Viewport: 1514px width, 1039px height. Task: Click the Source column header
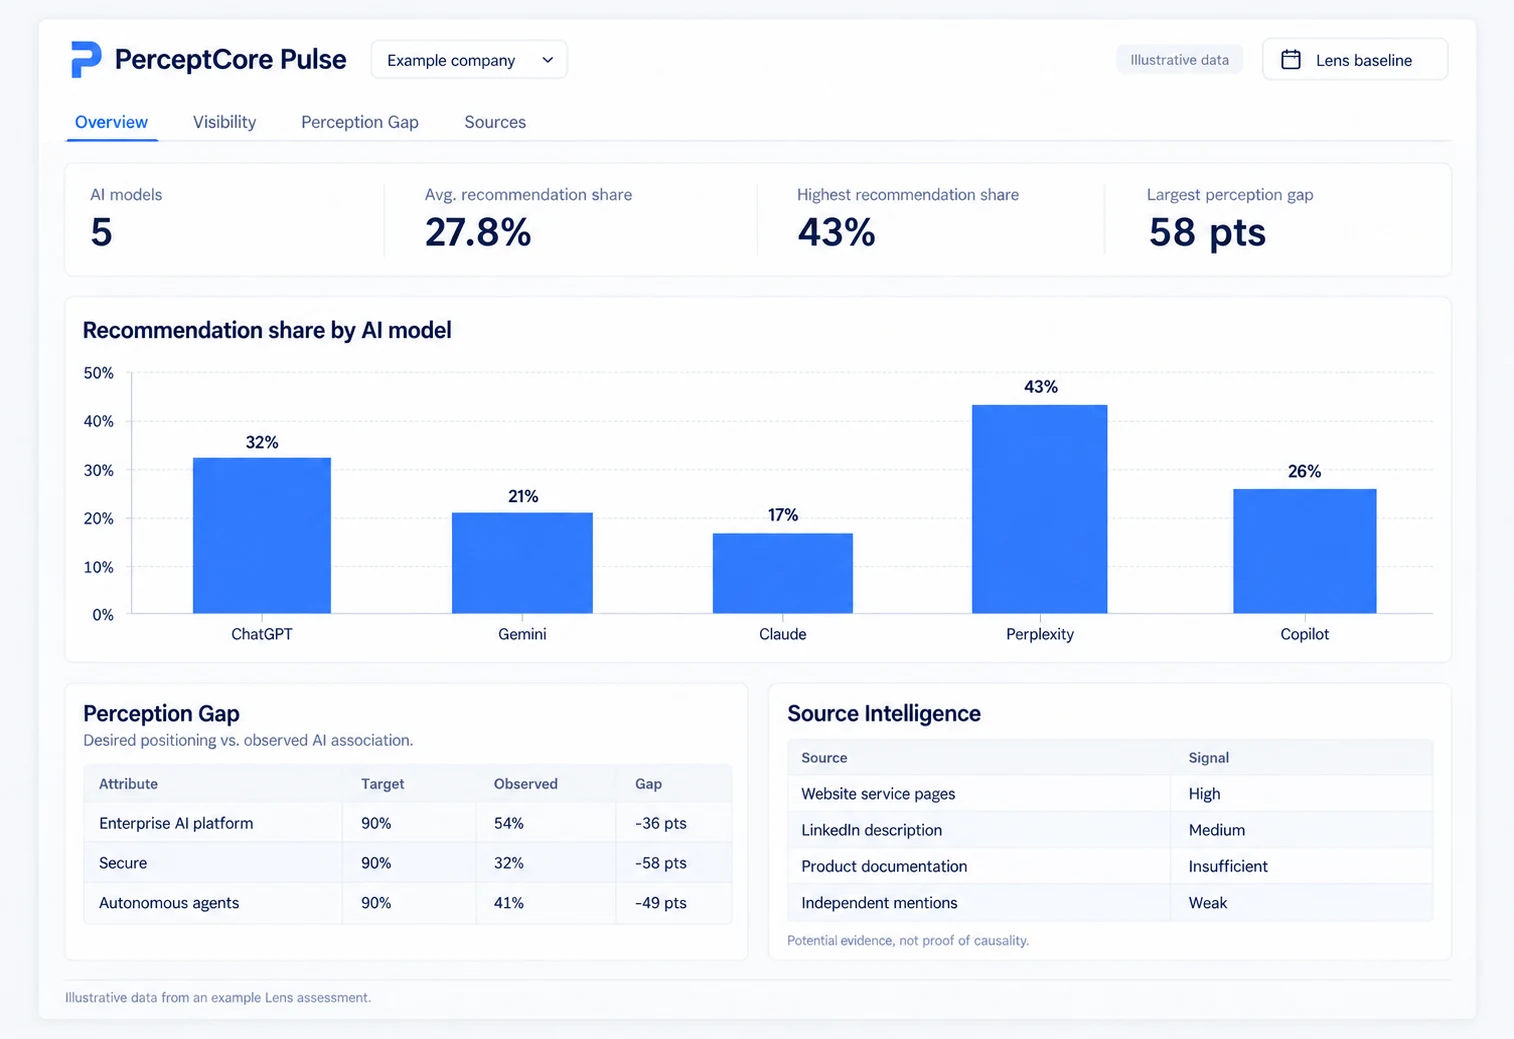[x=824, y=758]
